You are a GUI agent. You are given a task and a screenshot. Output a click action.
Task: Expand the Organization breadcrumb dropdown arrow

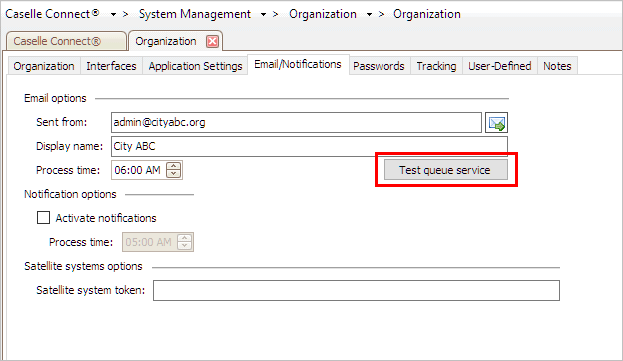coord(369,14)
